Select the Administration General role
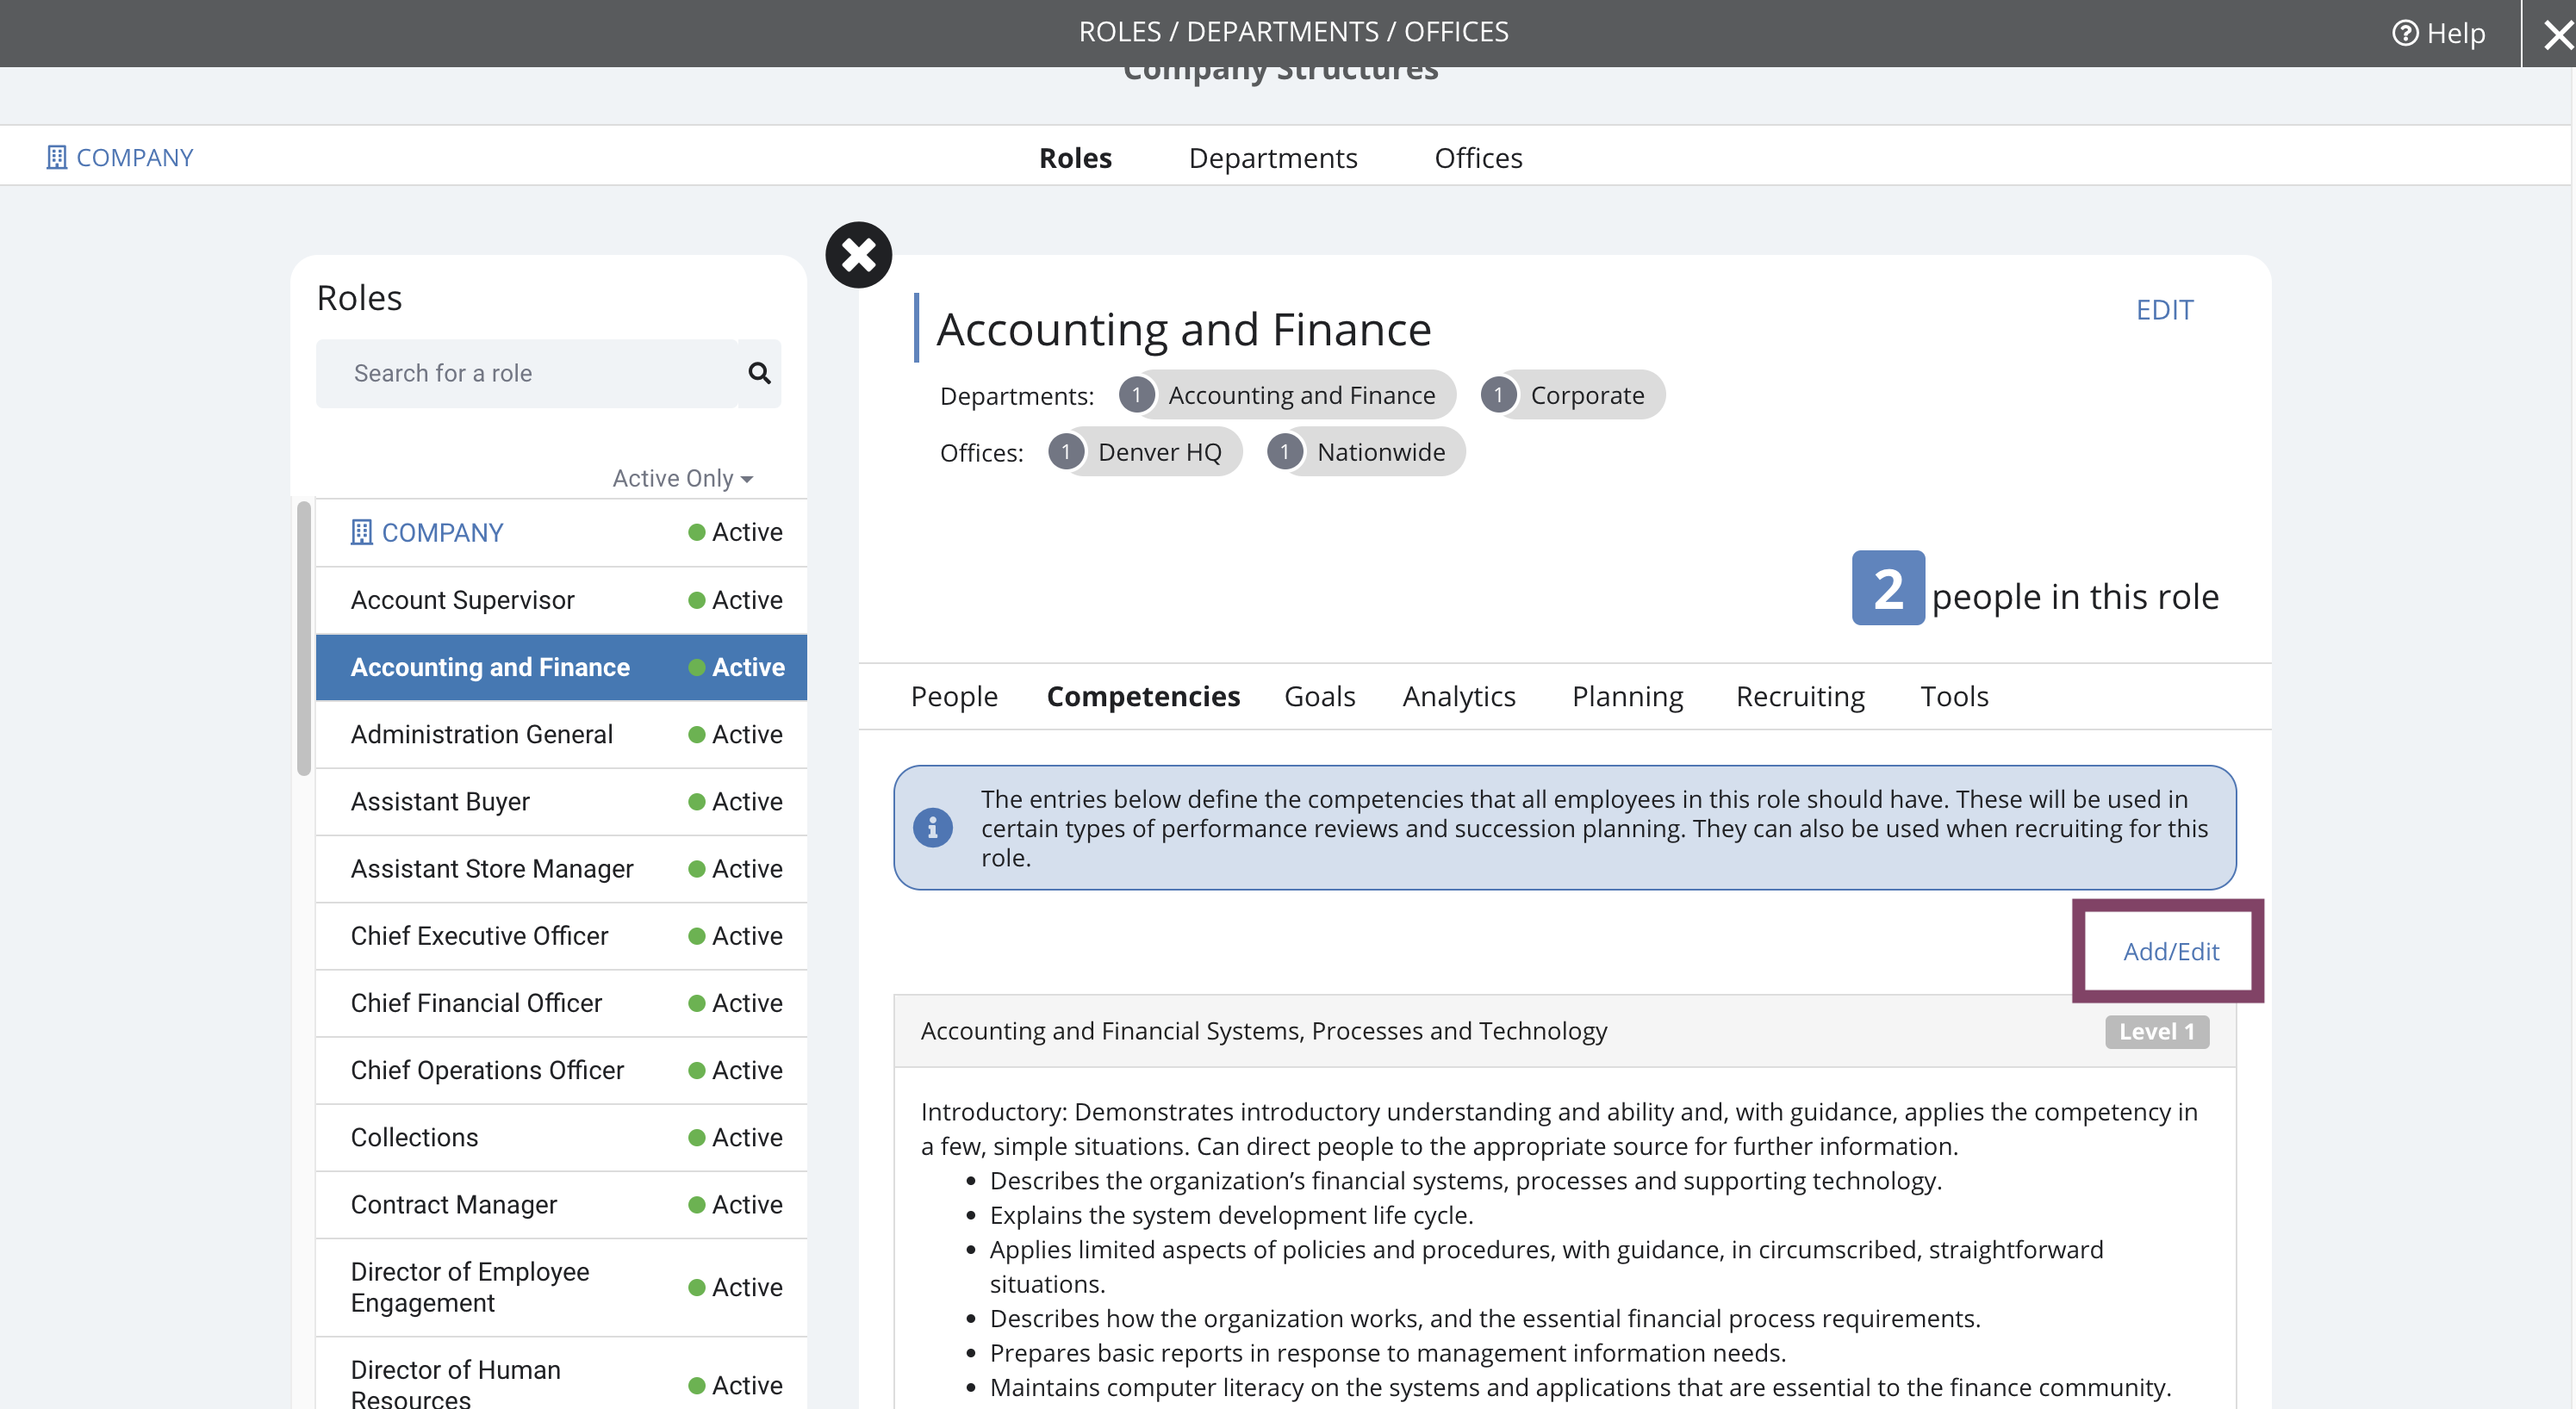2576x1409 pixels. (562, 734)
